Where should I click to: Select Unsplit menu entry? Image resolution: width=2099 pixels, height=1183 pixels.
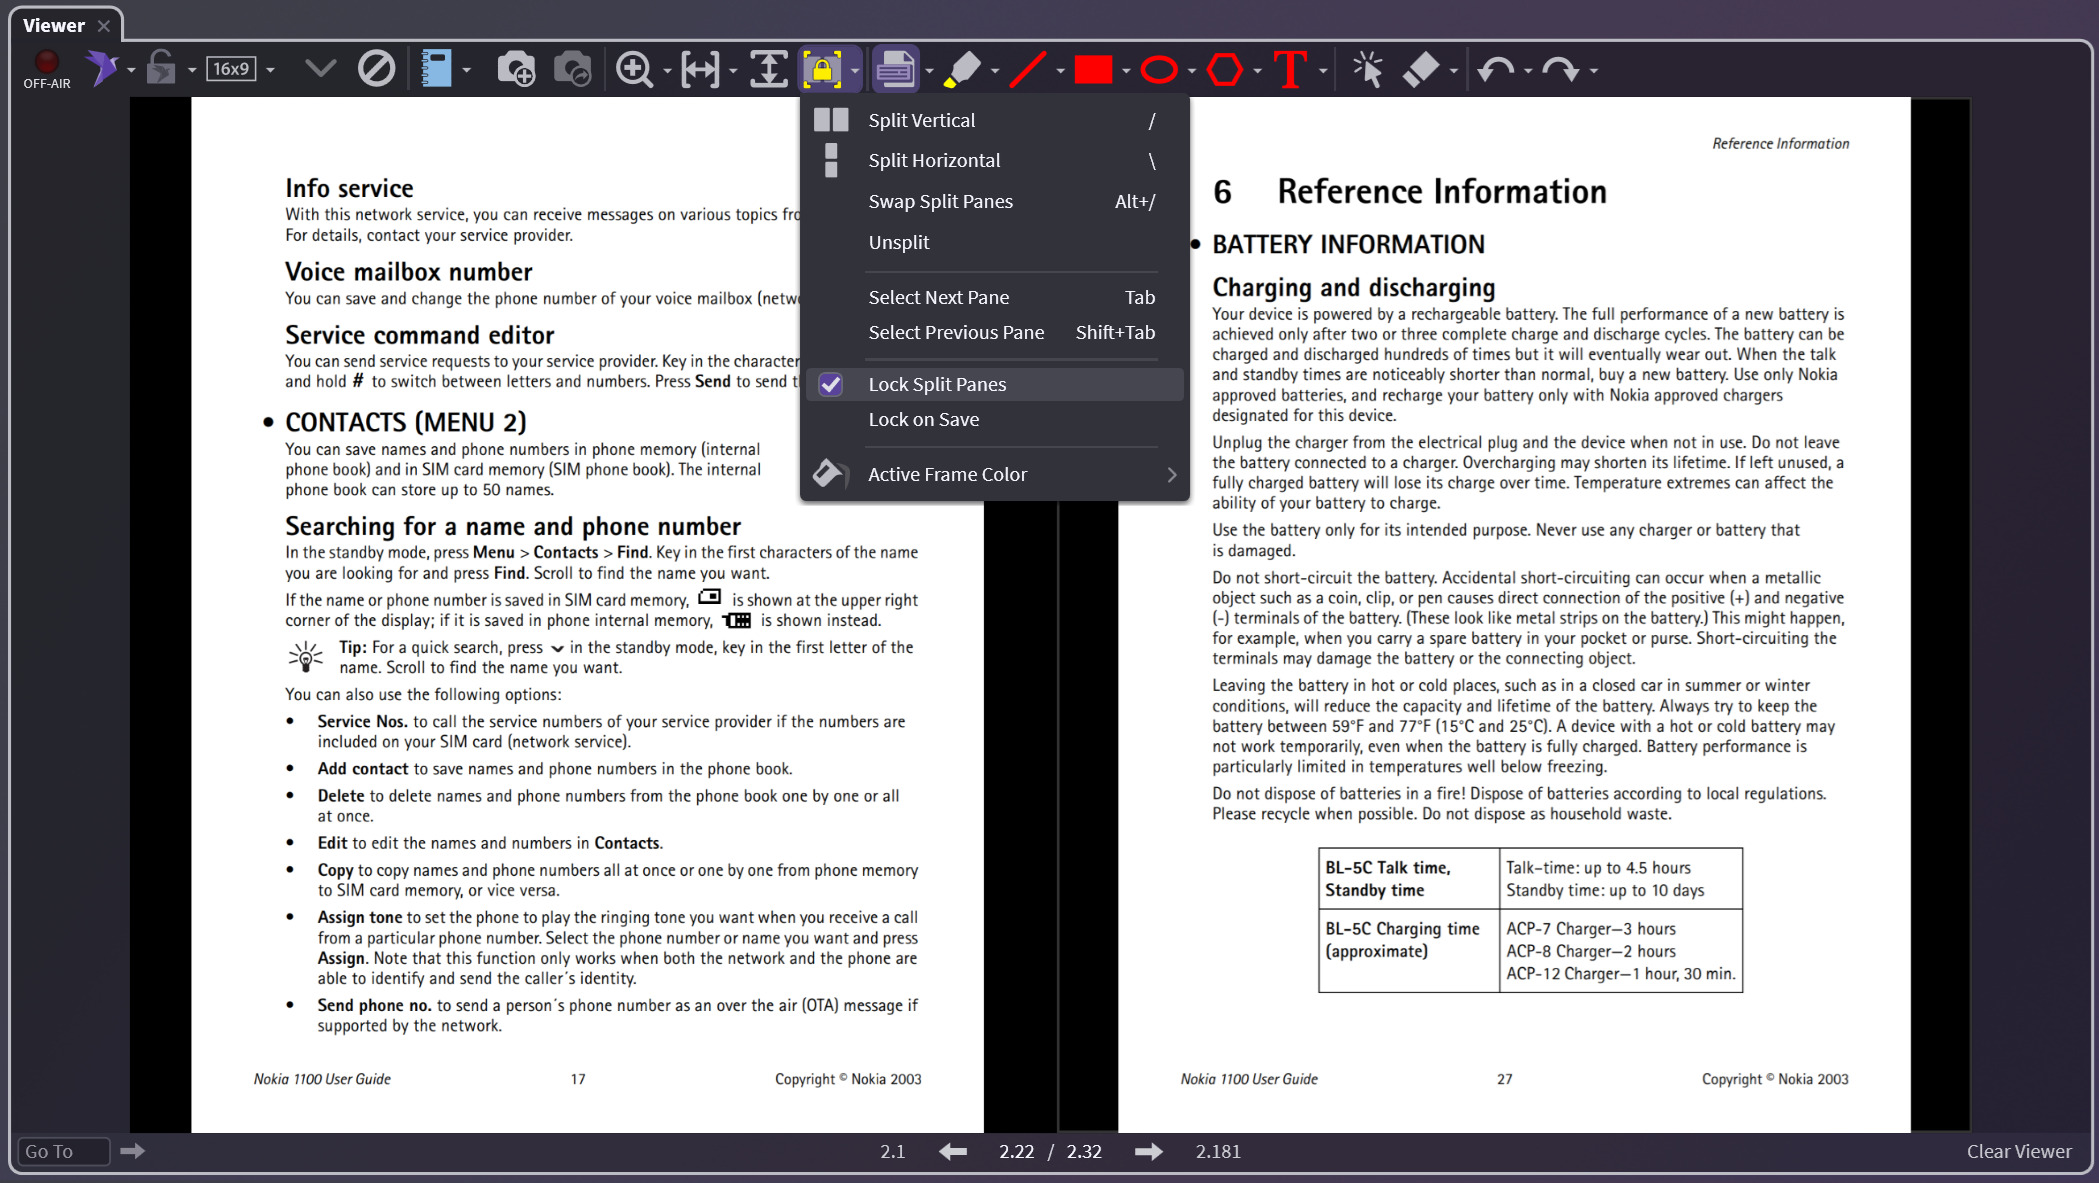898,242
